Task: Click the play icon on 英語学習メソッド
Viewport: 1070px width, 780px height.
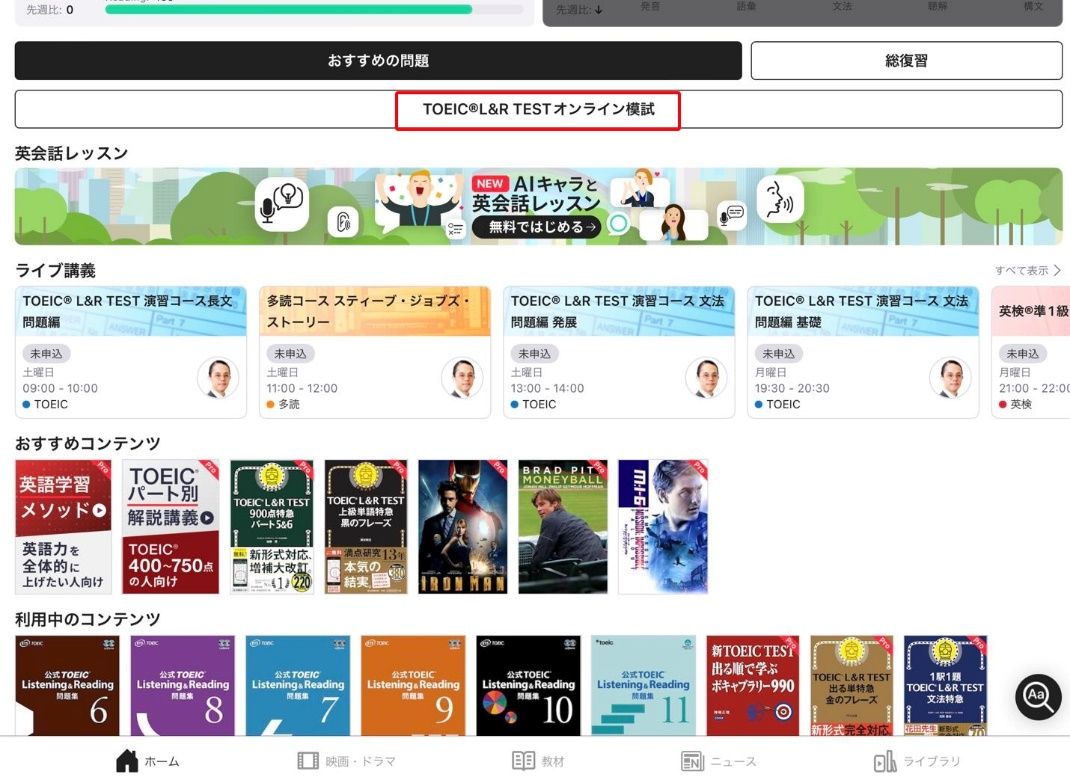Action: pyautogui.click(x=100, y=510)
